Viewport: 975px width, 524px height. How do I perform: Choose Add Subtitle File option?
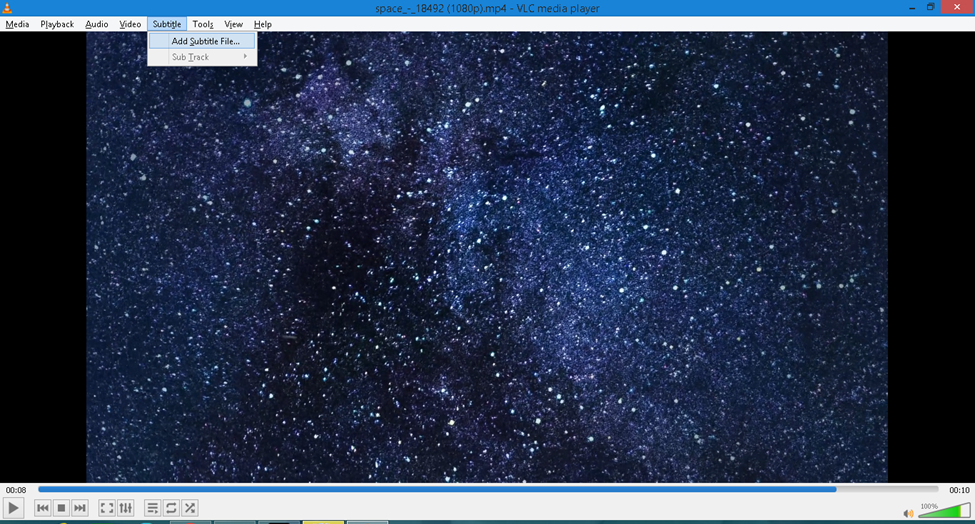pyautogui.click(x=202, y=41)
